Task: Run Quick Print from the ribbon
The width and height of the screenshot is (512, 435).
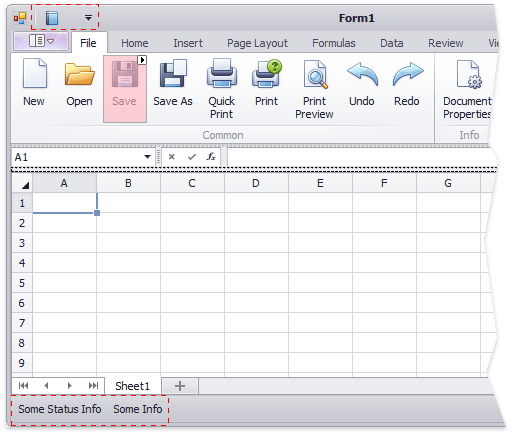Action: coord(221,89)
